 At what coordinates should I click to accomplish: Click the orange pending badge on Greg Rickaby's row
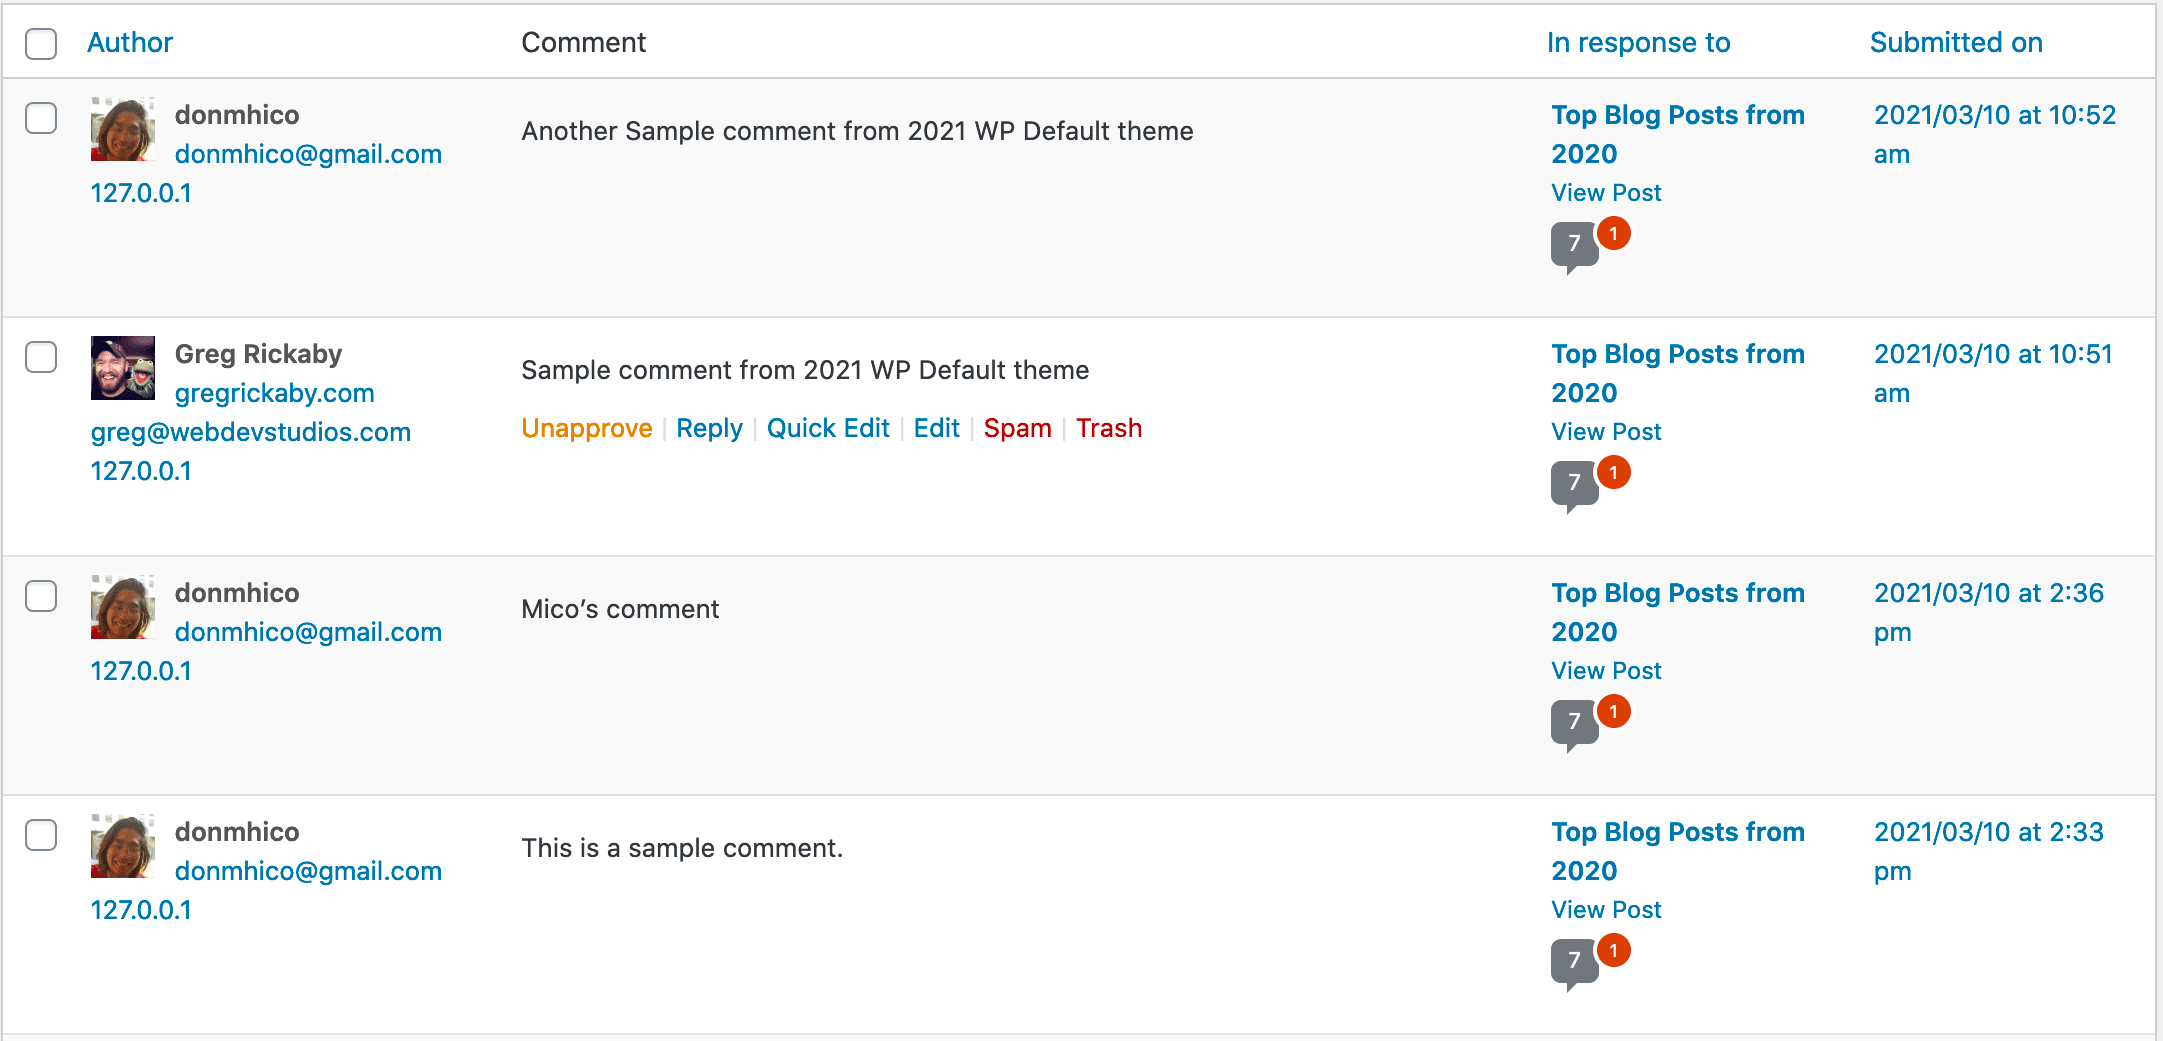click(1614, 471)
